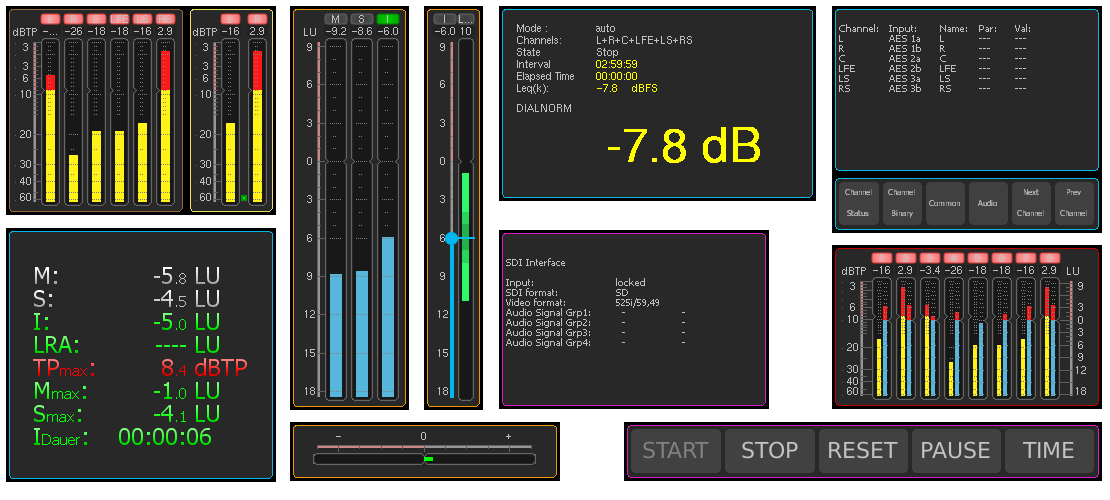Toggle channel 3 button in eight-channel meter
The image size is (1110, 500).
click(929, 258)
